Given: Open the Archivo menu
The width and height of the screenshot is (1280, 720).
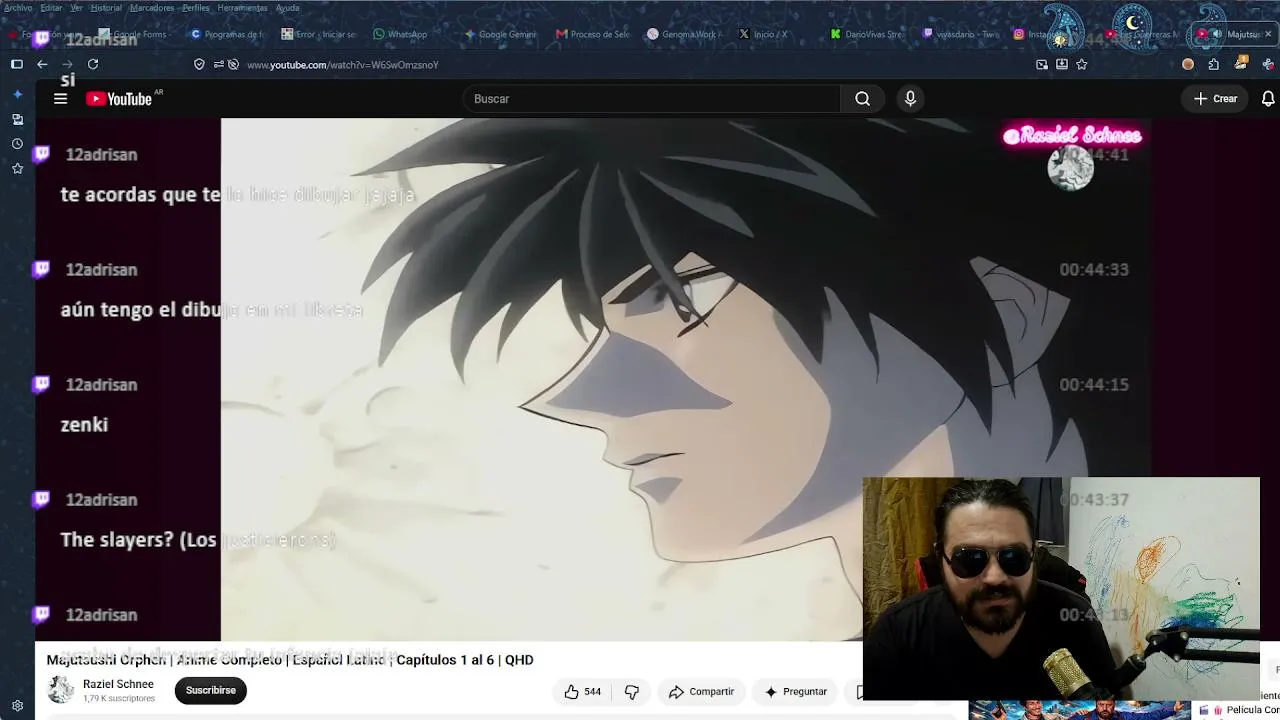Looking at the screenshot, I should 18,8.
